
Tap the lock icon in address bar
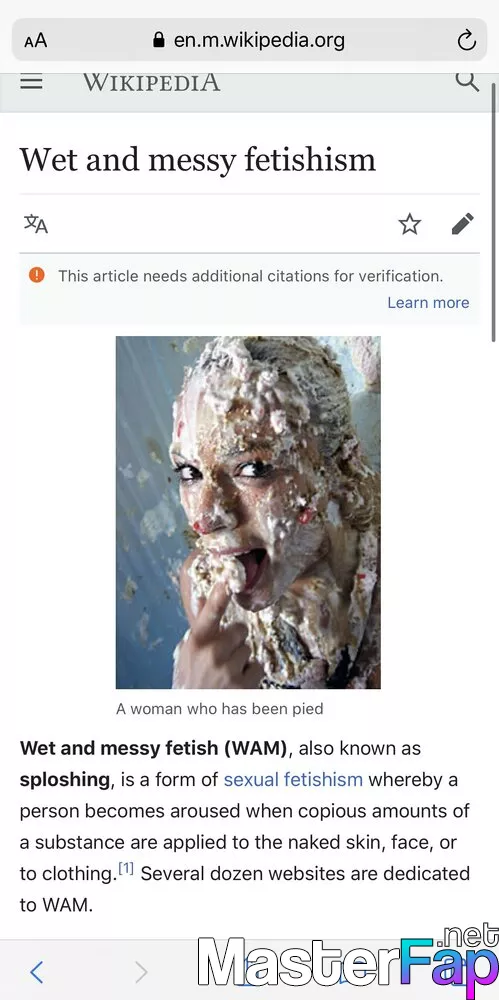click(159, 41)
